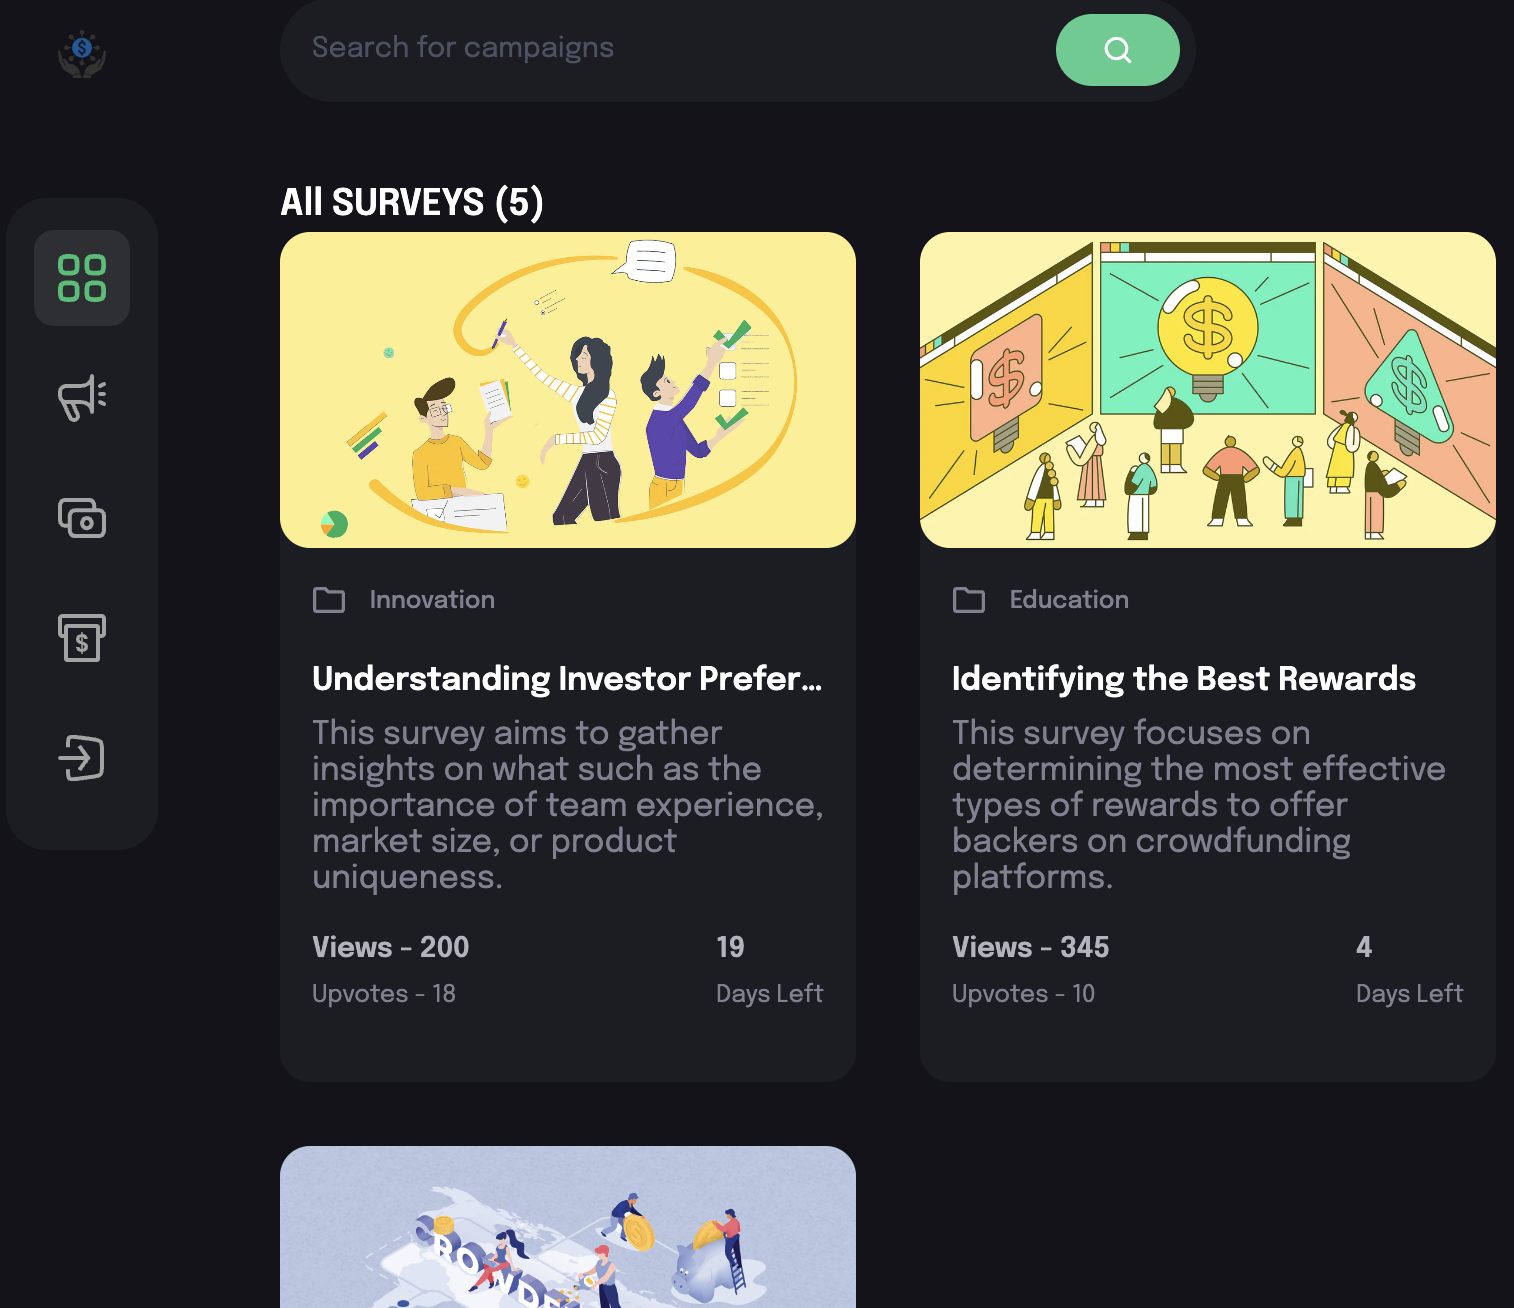Select the Education category label

(1069, 600)
